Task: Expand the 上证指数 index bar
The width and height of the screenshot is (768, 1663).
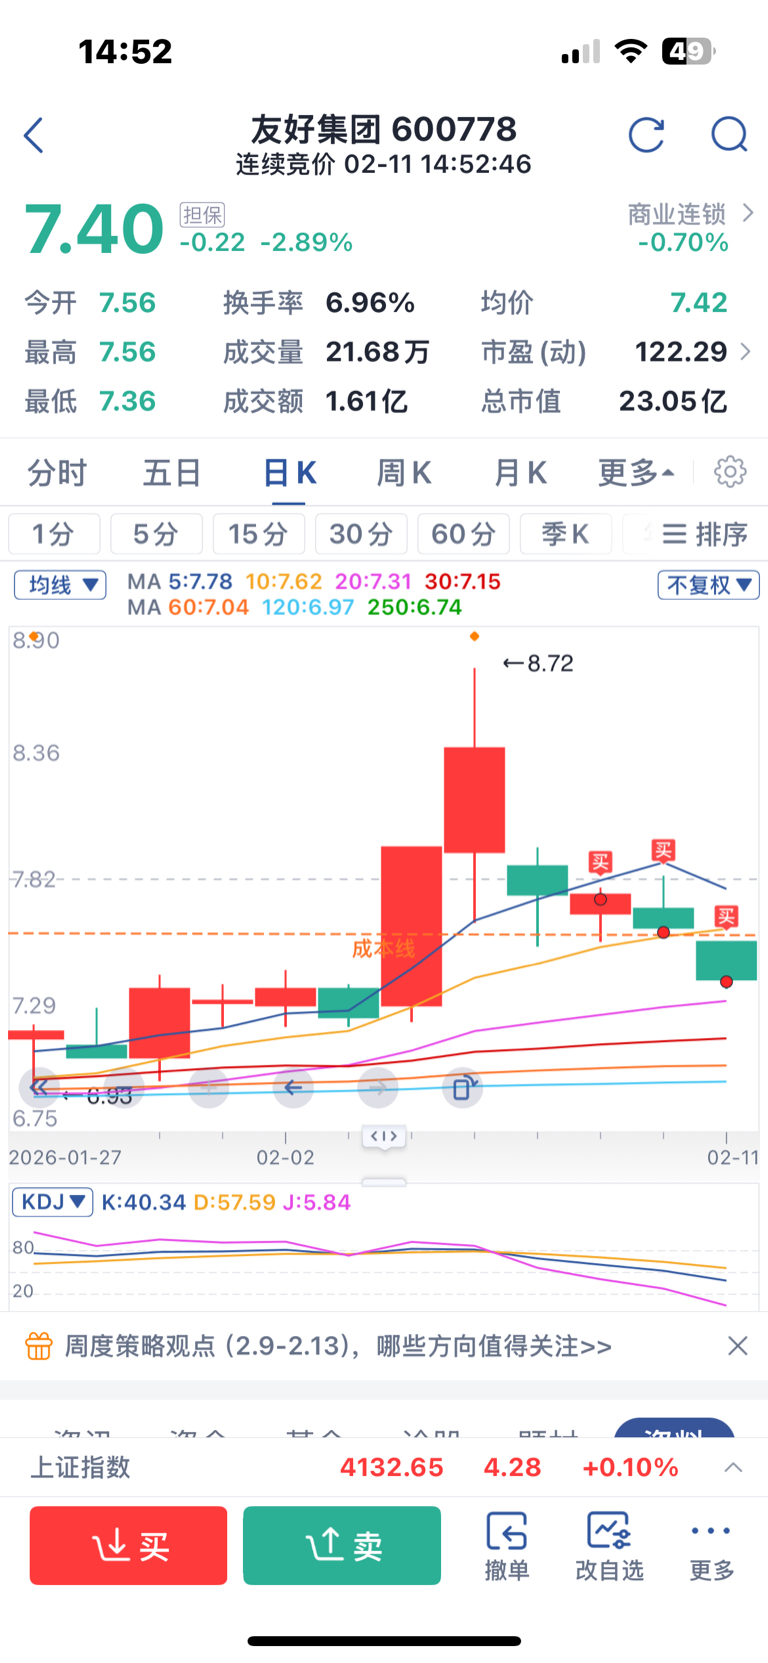Action: click(733, 1467)
